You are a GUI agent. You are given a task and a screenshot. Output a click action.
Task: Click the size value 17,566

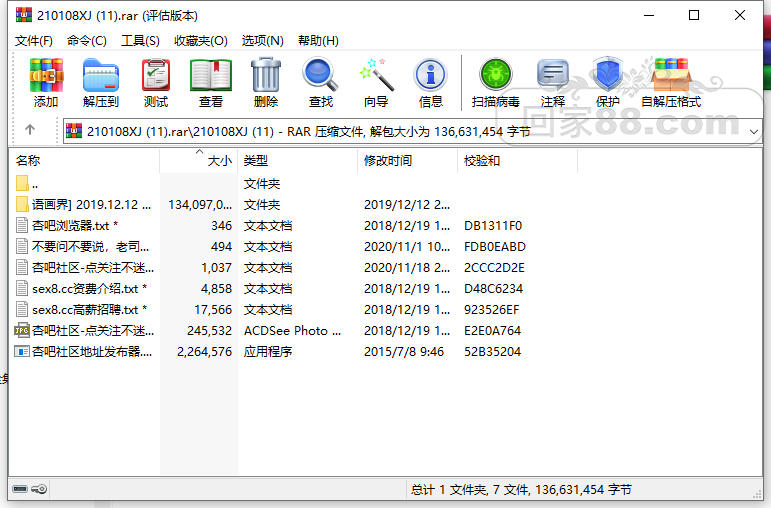click(x=213, y=310)
